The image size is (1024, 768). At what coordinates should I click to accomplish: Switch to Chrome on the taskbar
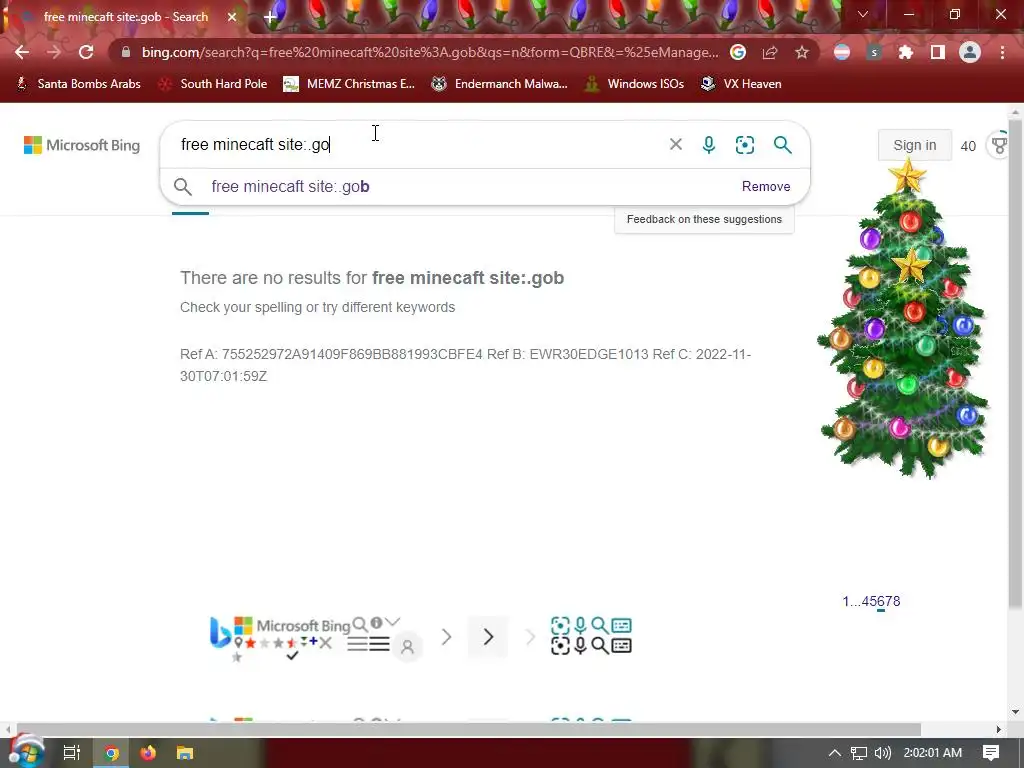click(x=112, y=753)
